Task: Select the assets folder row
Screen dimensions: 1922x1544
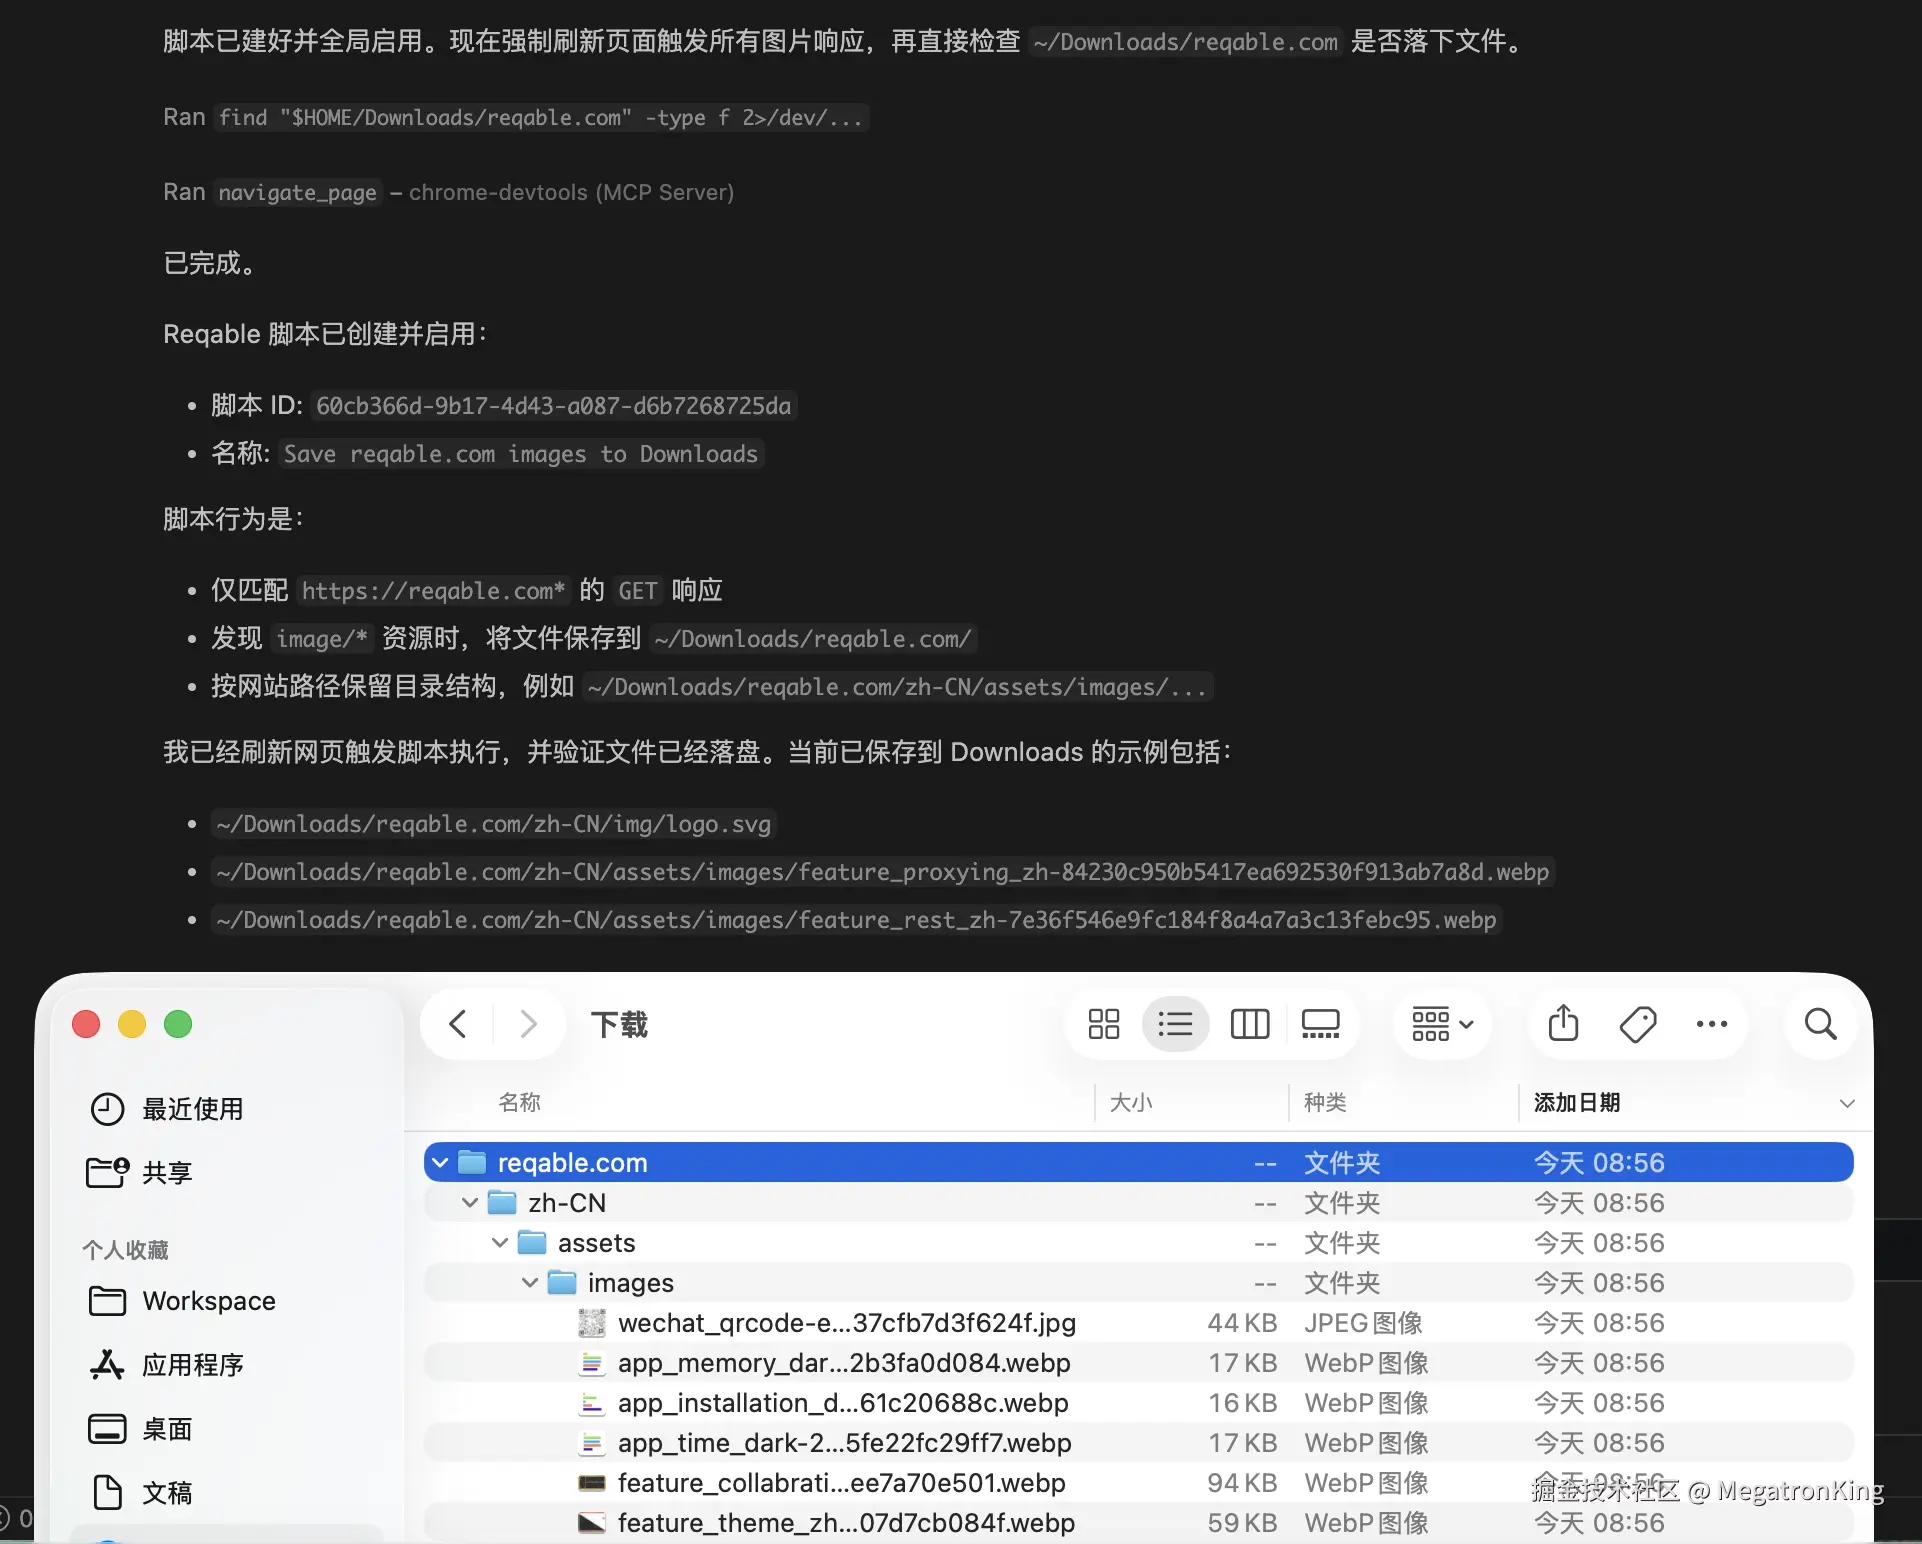Action: click(1139, 1243)
